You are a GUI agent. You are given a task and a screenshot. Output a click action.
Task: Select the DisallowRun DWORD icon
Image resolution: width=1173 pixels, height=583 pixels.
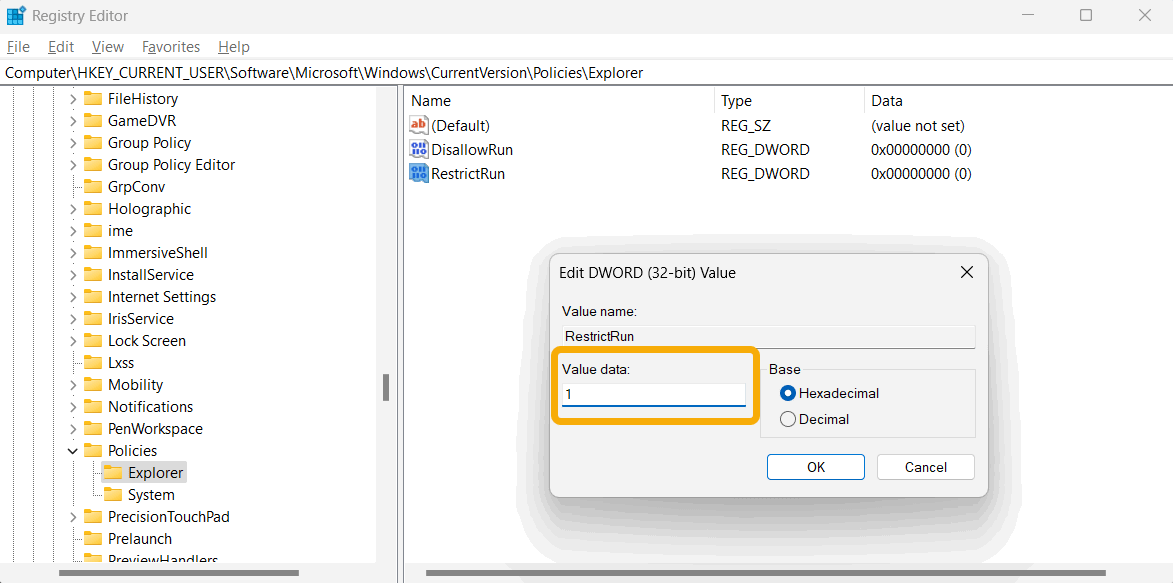pyautogui.click(x=418, y=149)
